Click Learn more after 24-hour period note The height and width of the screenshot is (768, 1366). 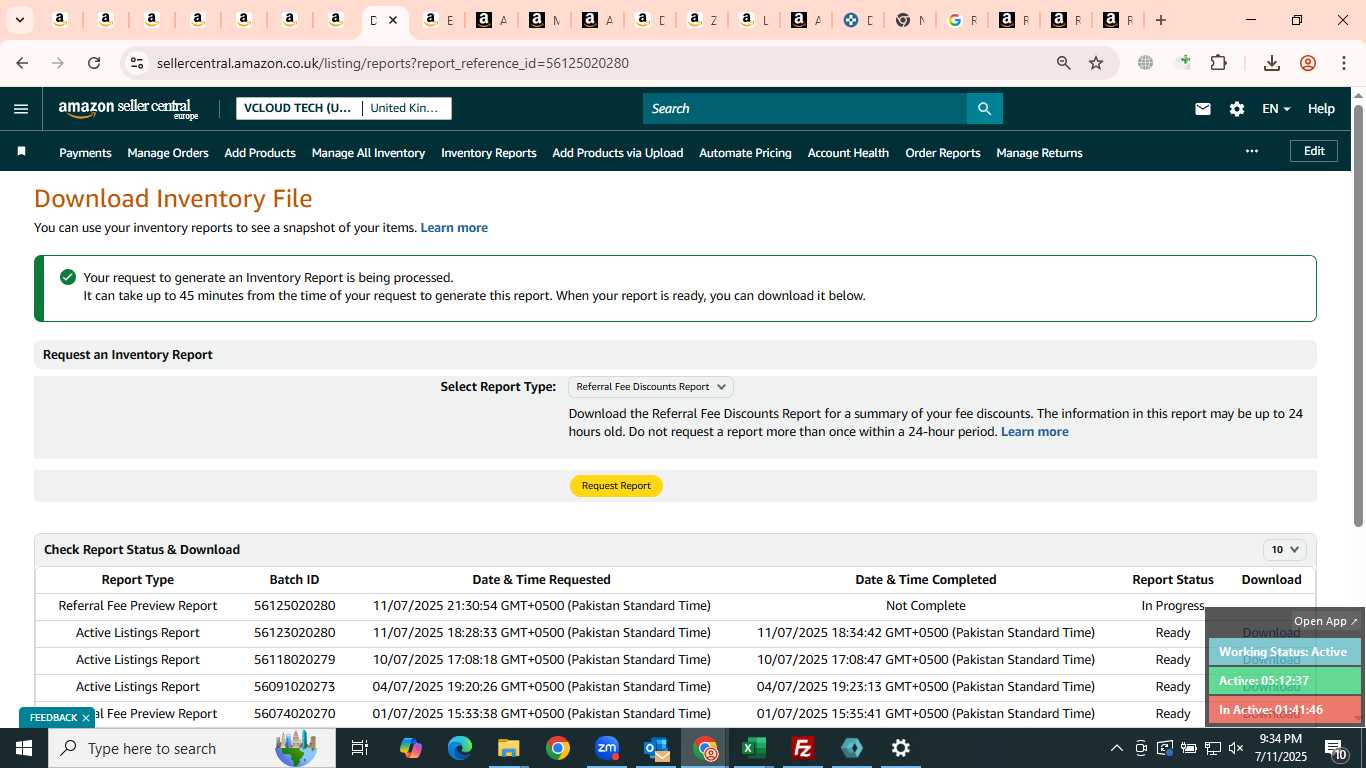tap(1035, 432)
